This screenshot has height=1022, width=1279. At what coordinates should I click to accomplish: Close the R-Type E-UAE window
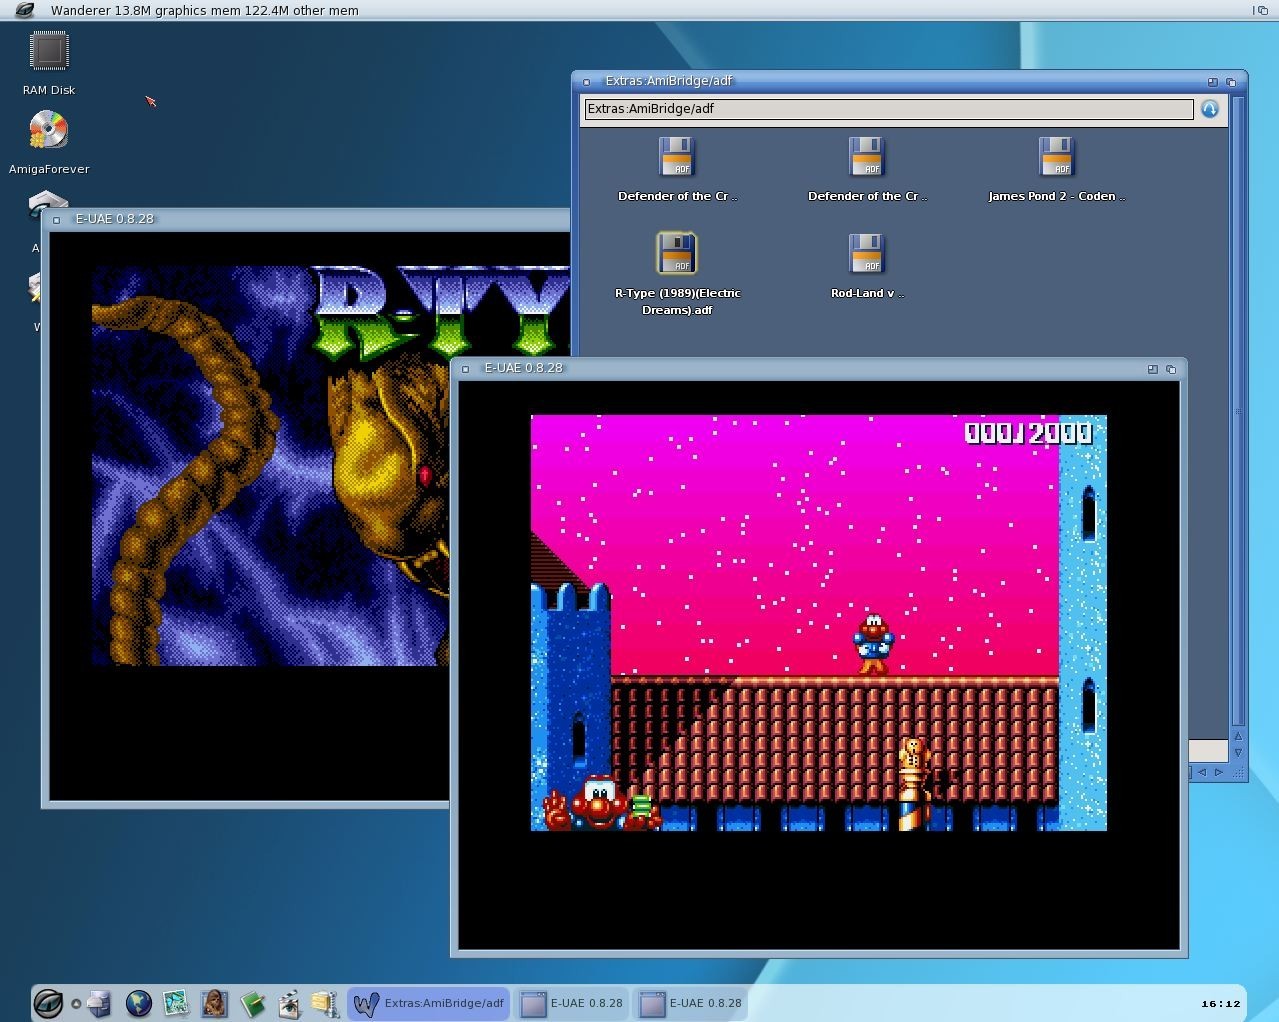click(x=57, y=220)
